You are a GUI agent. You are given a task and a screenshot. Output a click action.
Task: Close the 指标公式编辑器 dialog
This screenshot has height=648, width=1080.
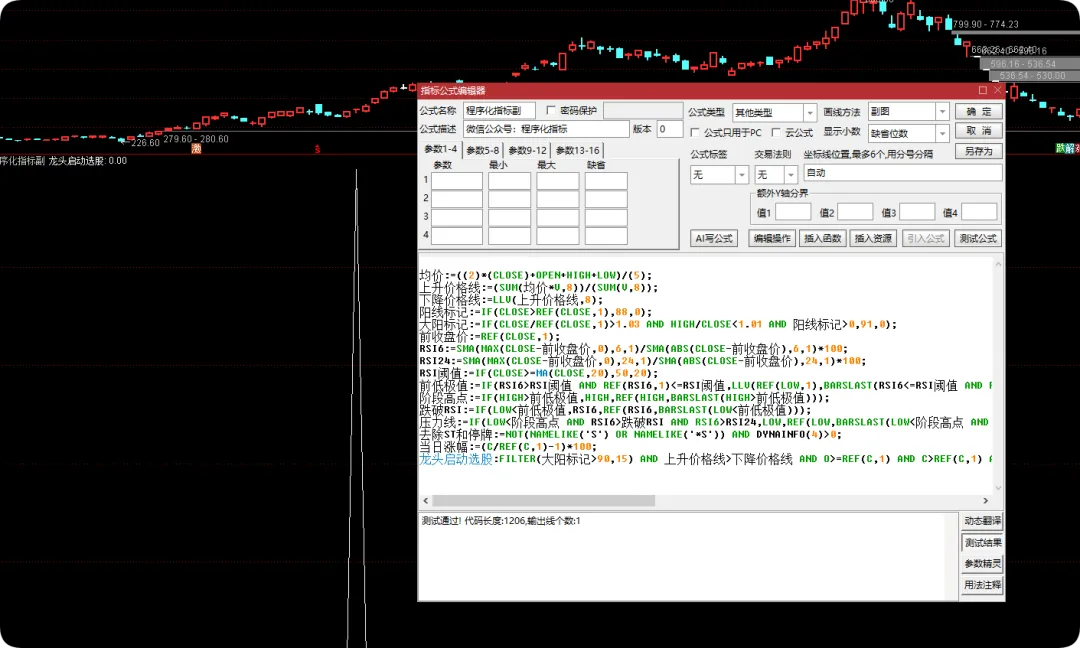(x=997, y=90)
